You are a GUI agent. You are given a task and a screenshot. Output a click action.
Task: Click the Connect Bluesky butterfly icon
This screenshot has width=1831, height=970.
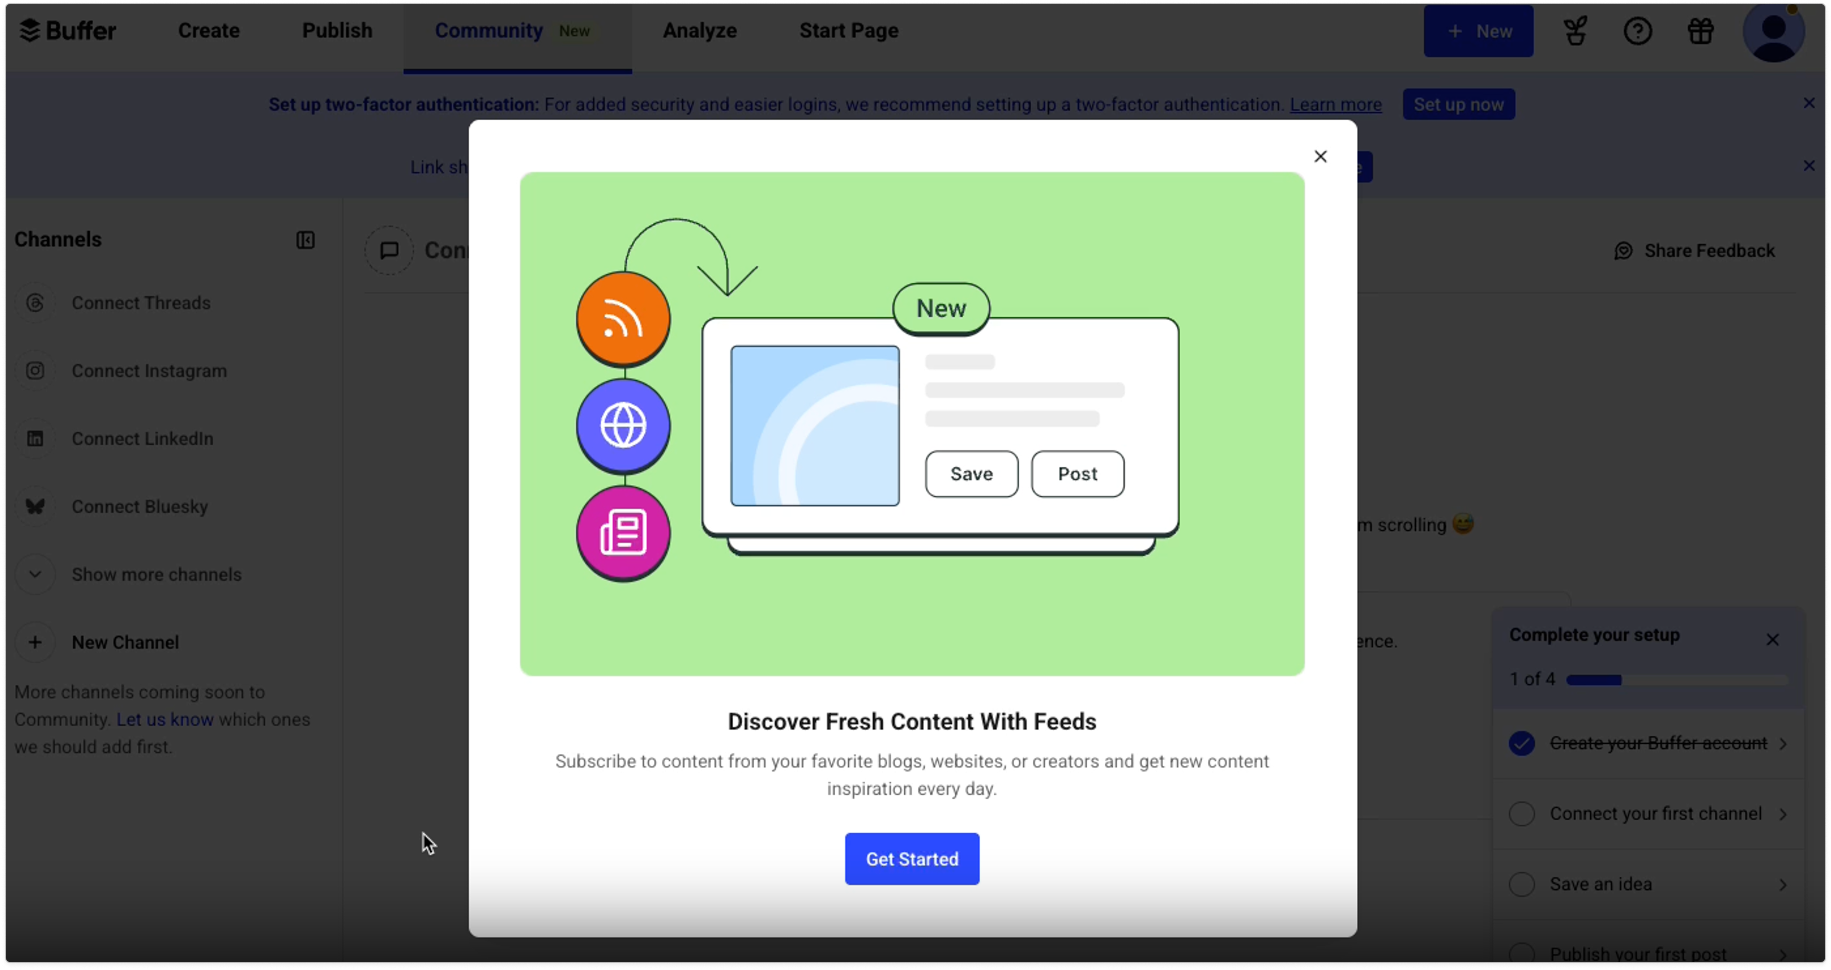tap(35, 507)
